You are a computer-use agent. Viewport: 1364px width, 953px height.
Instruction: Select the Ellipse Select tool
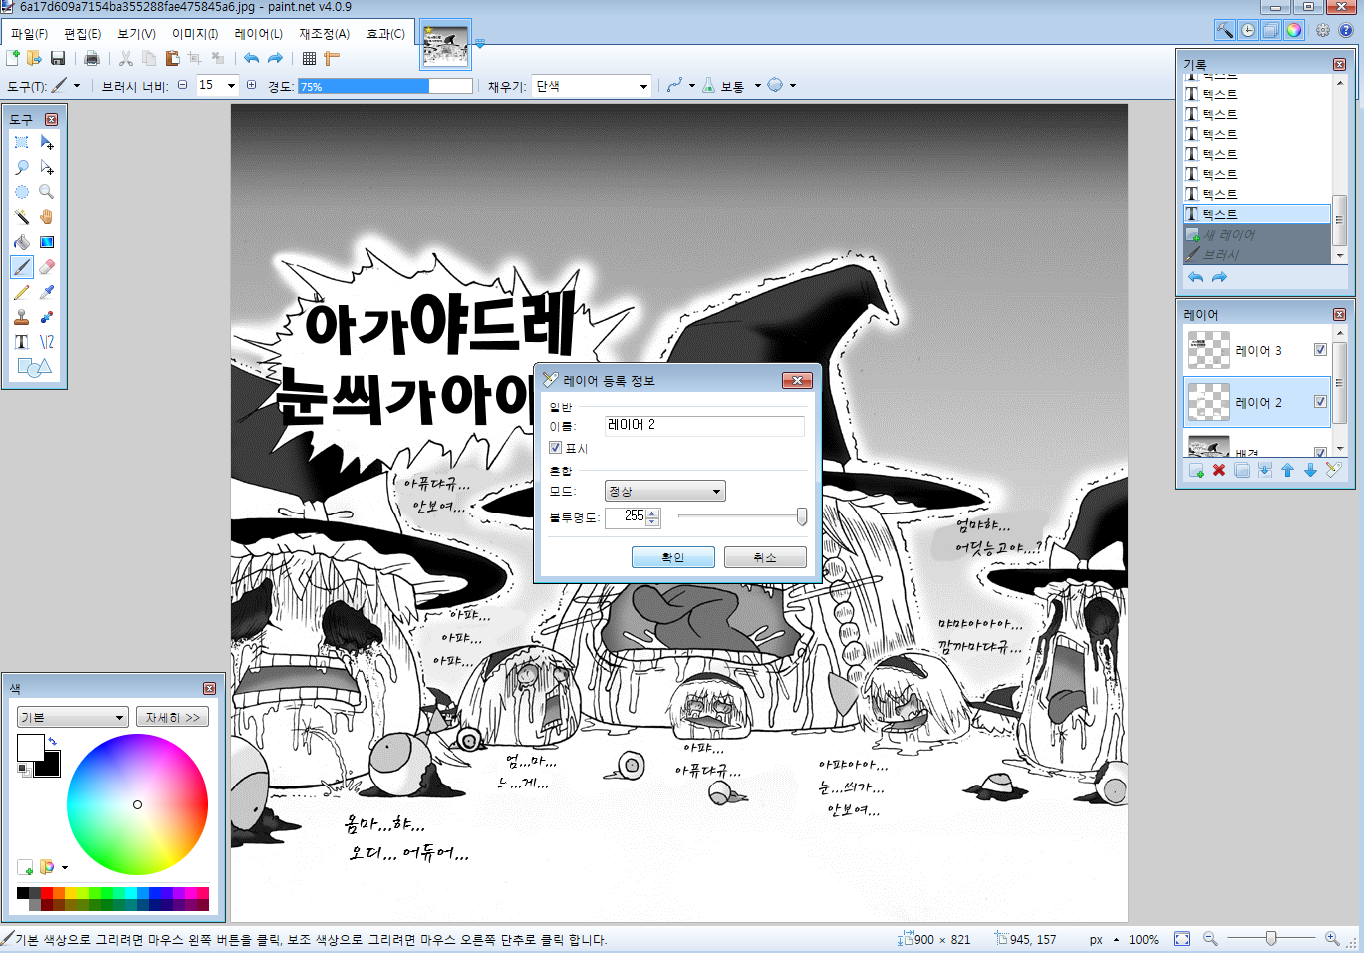21,192
